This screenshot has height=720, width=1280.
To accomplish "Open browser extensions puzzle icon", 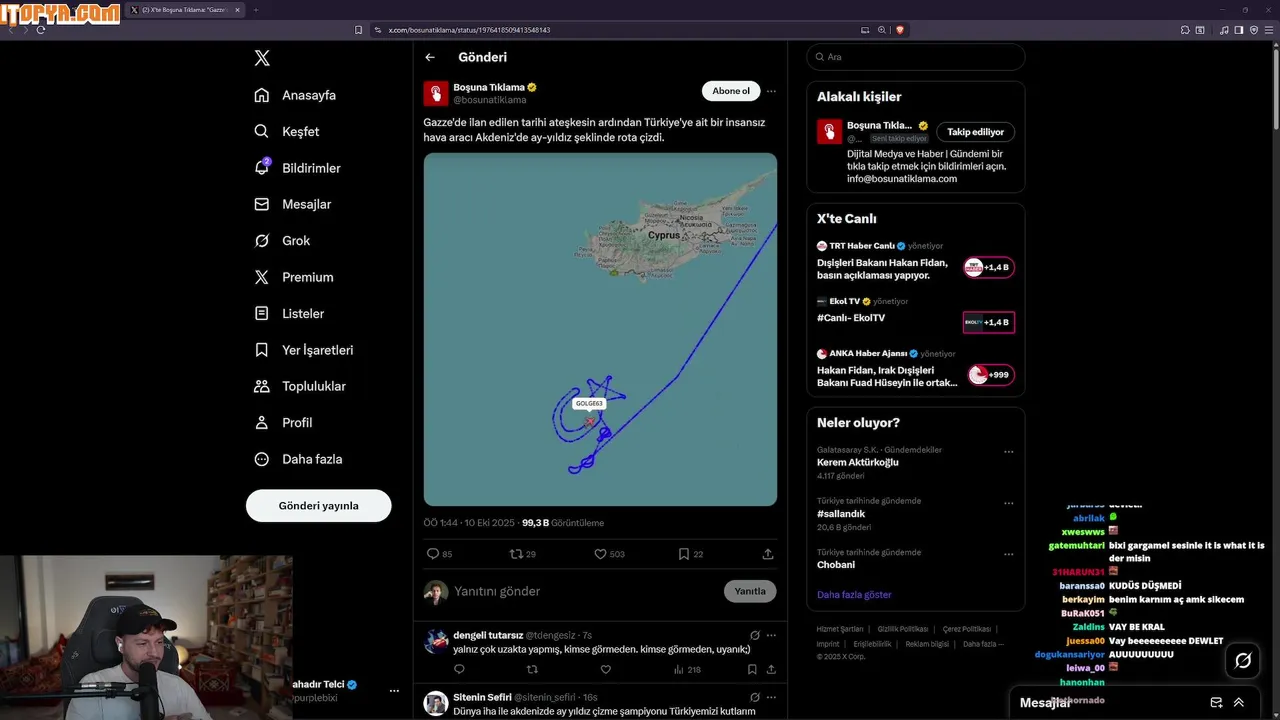I will (1185, 30).
